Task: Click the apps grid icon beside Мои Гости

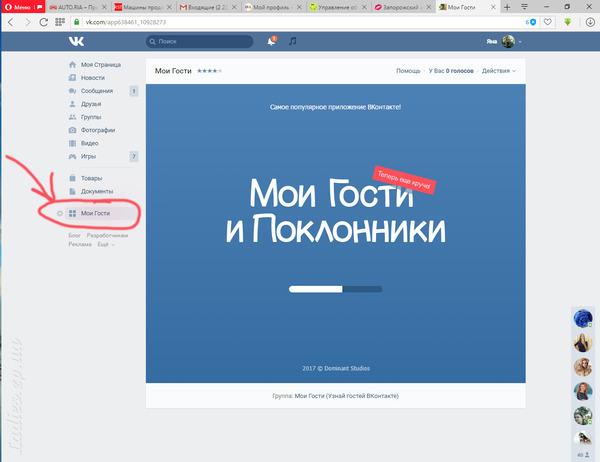Action: (x=72, y=213)
